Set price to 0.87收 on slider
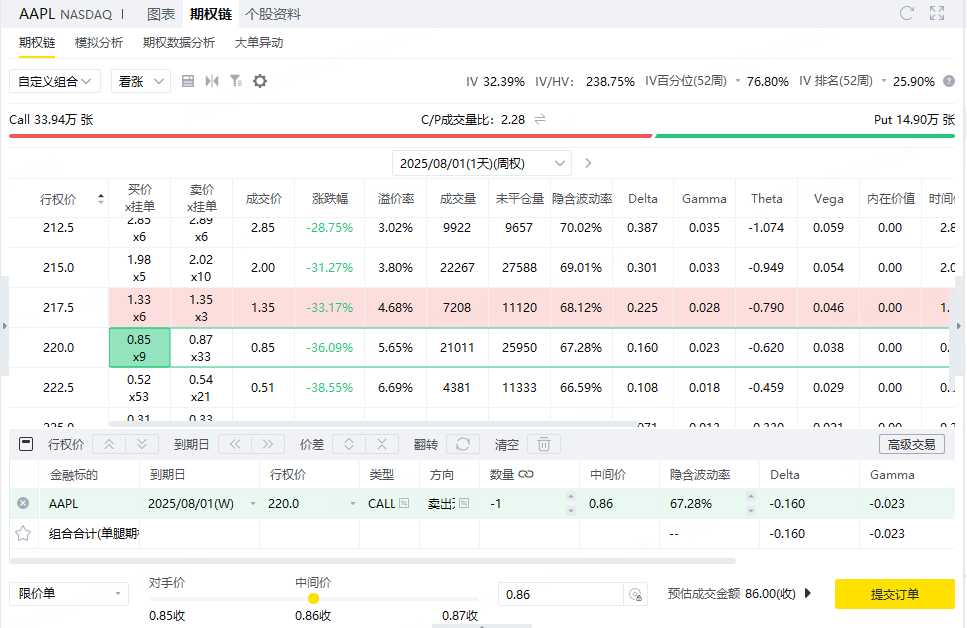The width and height of the screenshot is (967, 628). pyautogui.click(x=460, y=615)
